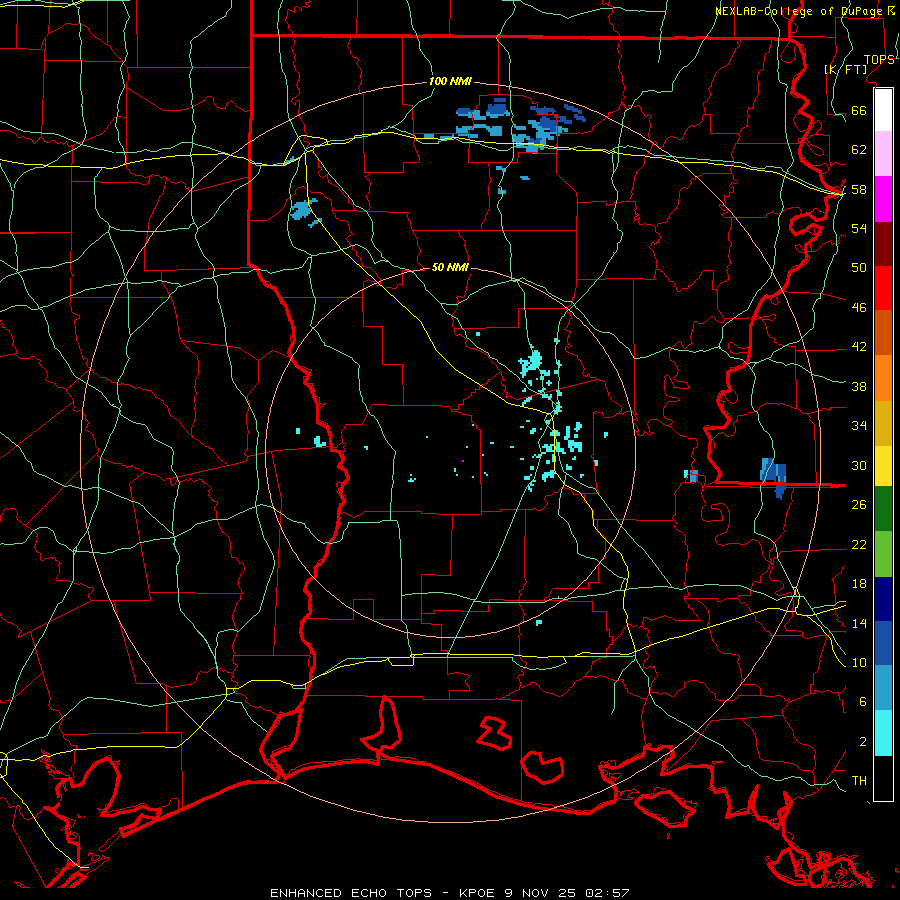900x900 pixels.
Task: Click the navy legend swatch near 18
Action: click(883, 599)
